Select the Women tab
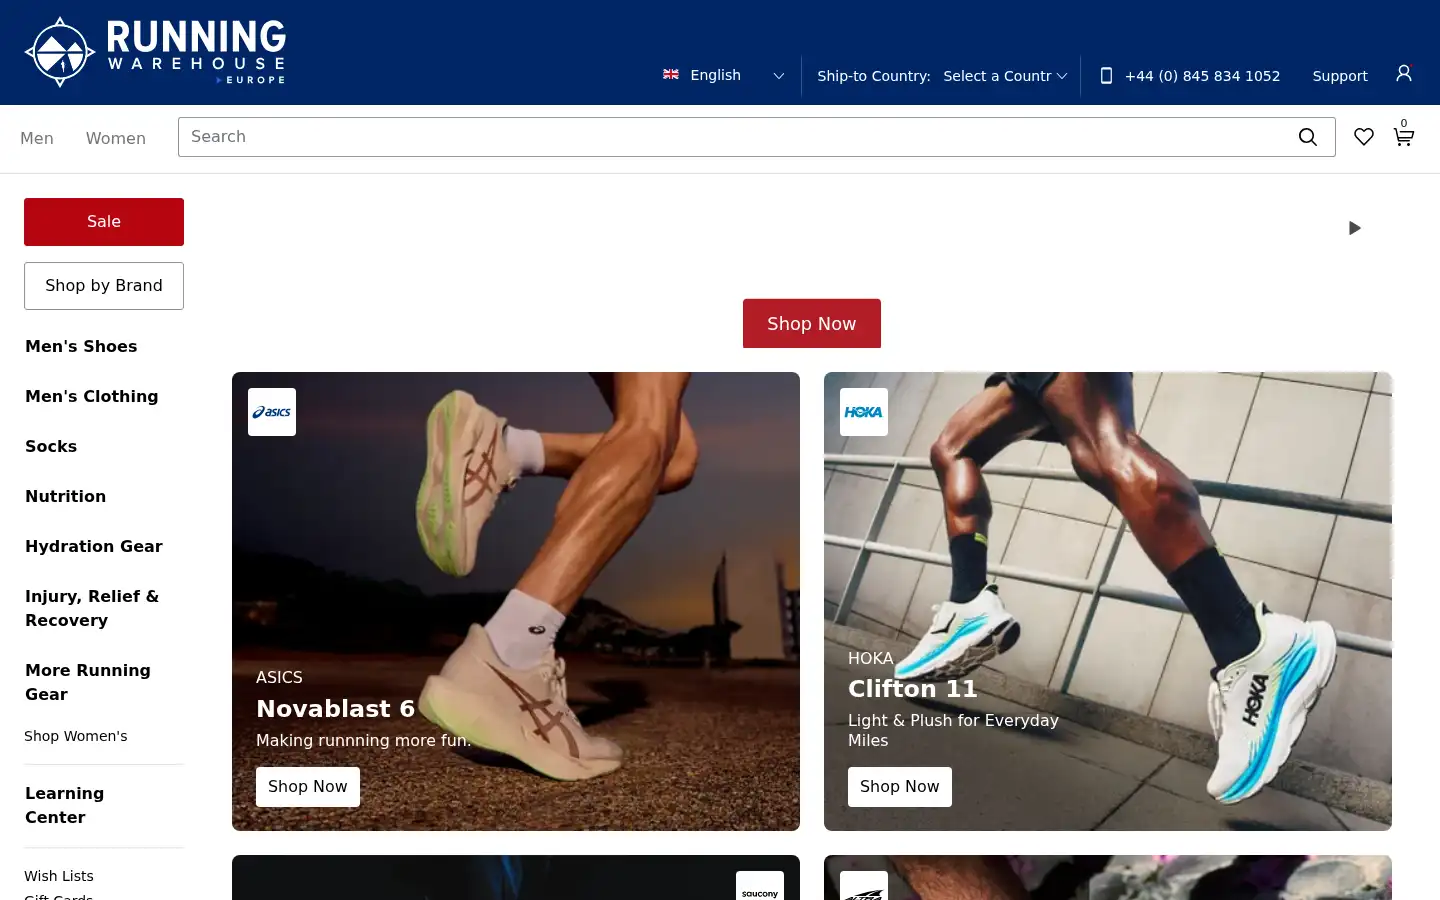 click(x=116, y=138)
